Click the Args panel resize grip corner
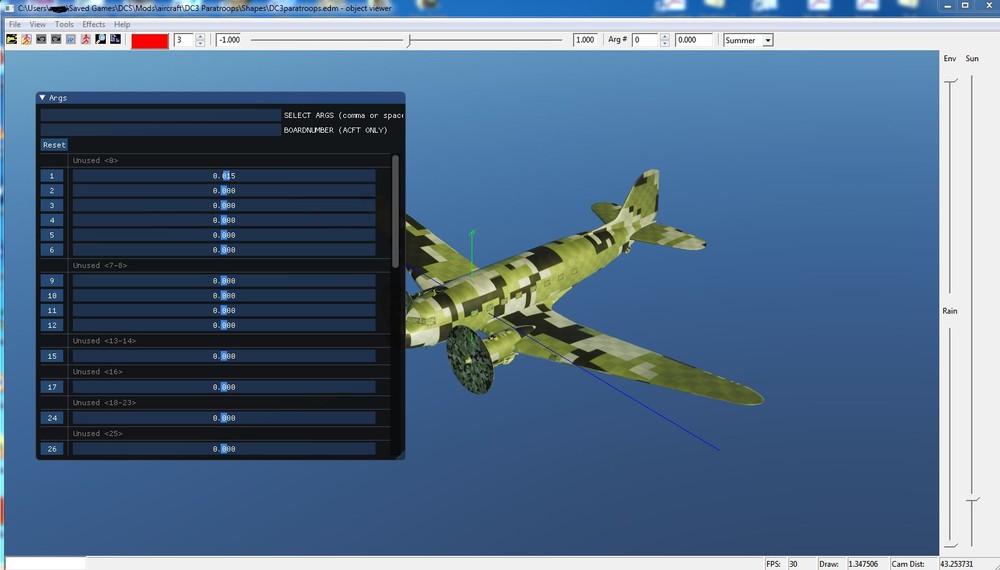 click(x=400, y=454)
